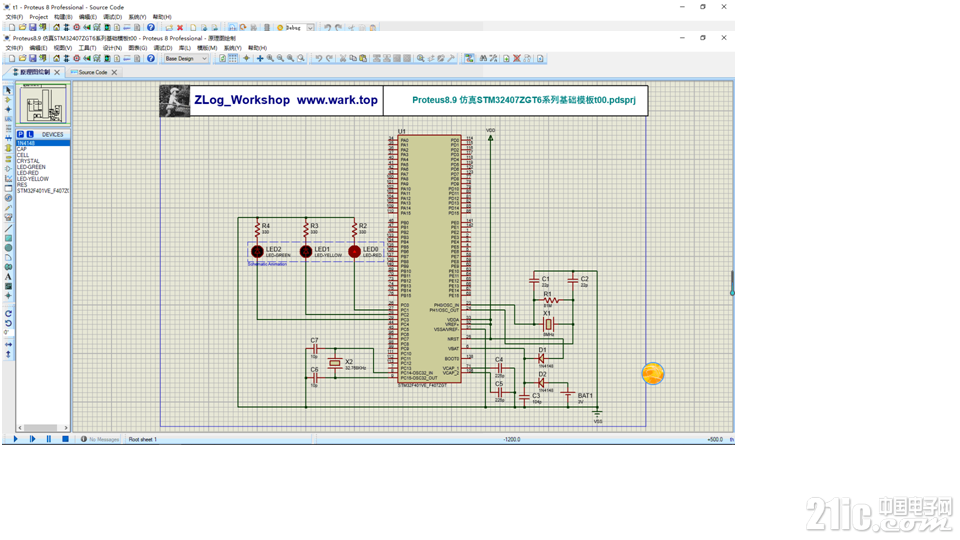The height and width of the screenshot is (540, 960).
Task: Click Zoom to Area on schematic toolbar
Action: [x=301, y=58]
